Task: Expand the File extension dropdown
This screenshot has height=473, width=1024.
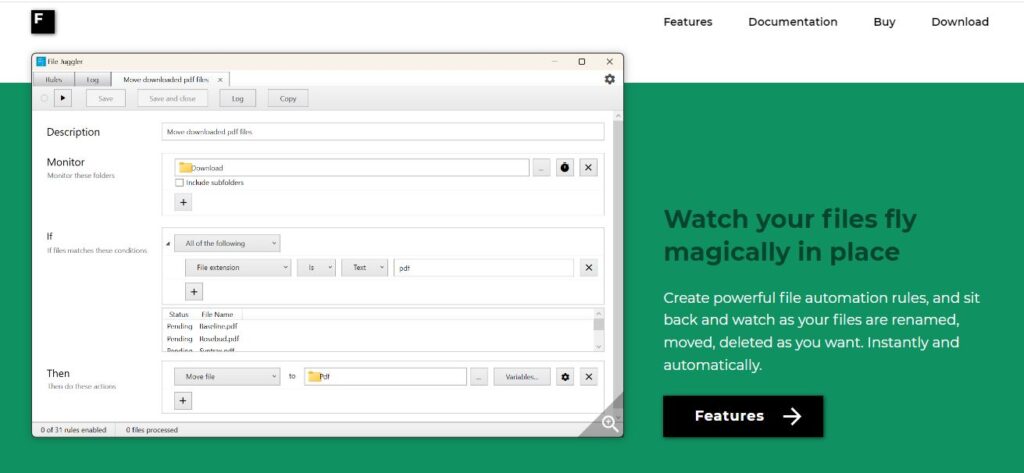Action: click(238, 268)
